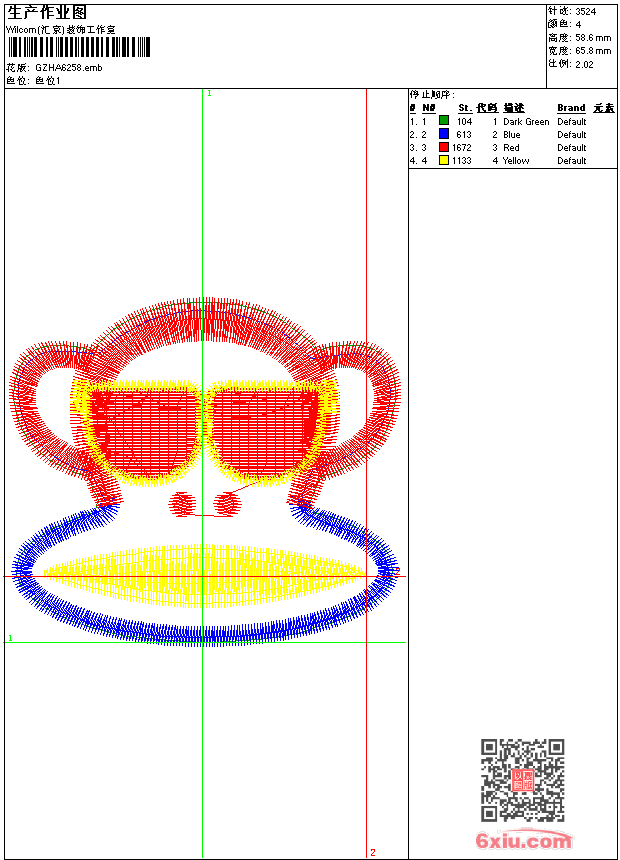
Task: Select the title 生产作业图
Action: [x=47, y=13]
